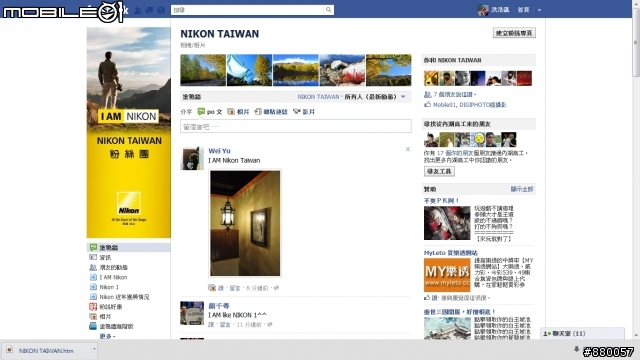Open wall filter dropdown arrow
Viewport: 640px width, 360px height.
[x=403, y=97]
